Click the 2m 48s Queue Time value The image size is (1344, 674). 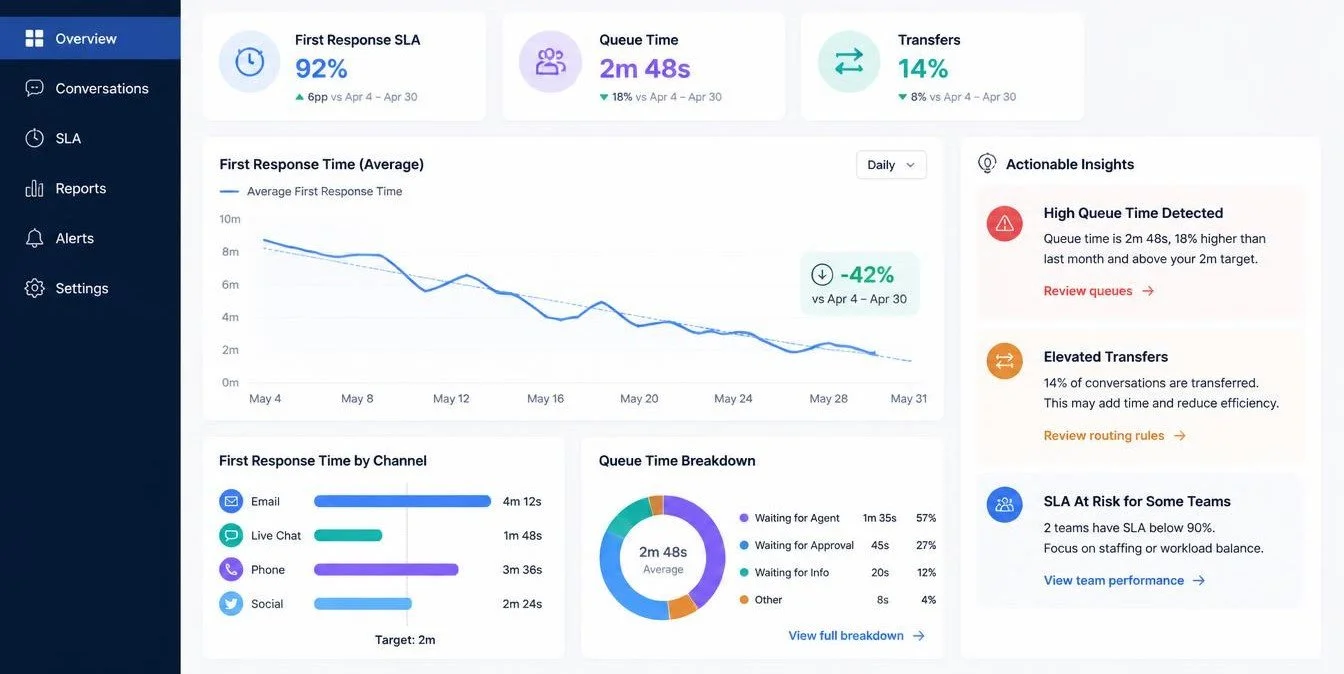(x=645, y=68)
